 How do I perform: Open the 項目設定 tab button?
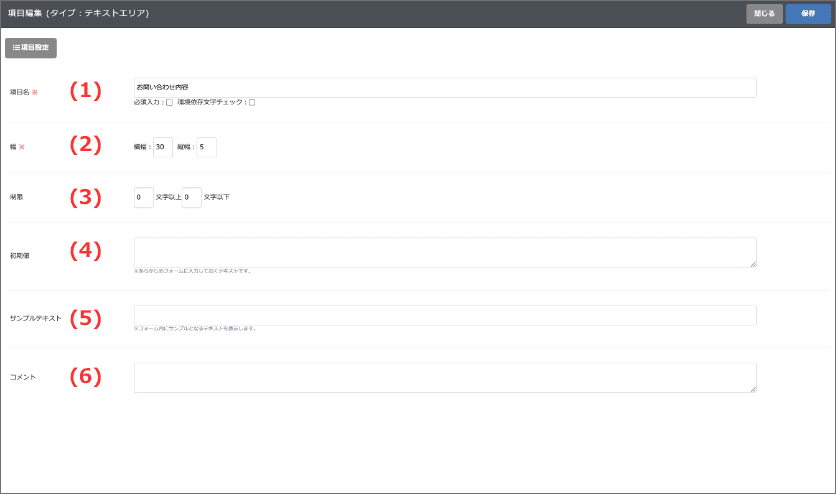[x=31, y=47]
